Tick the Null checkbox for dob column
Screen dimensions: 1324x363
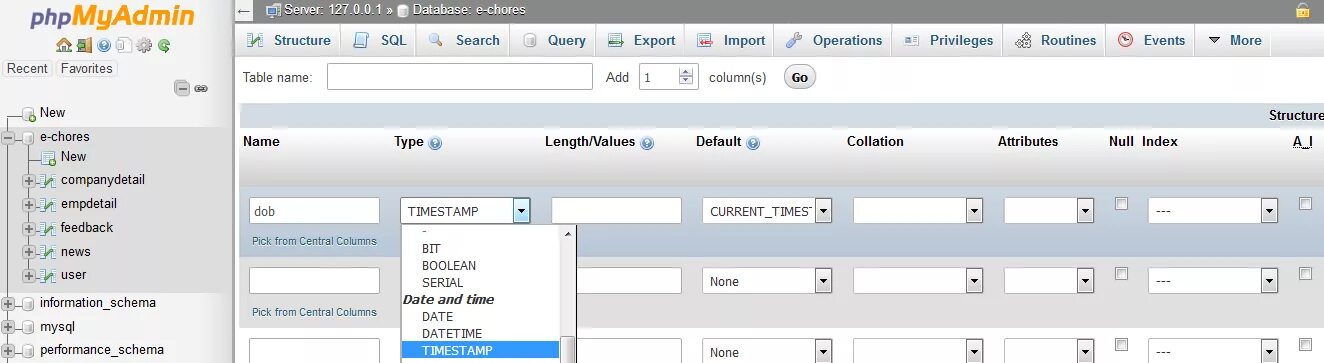1121,204
